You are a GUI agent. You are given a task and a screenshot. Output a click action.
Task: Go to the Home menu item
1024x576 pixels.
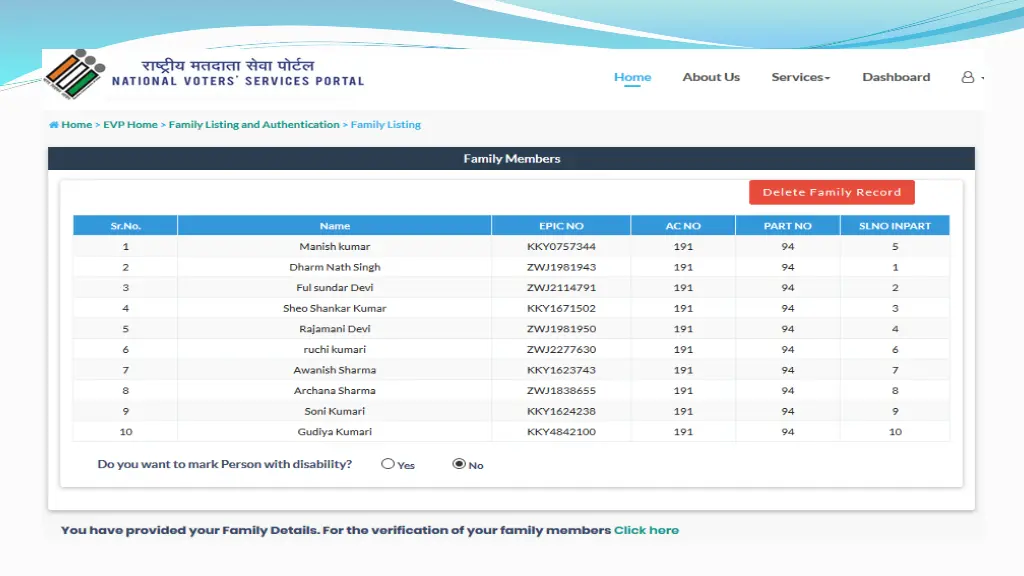pos(632,77)
